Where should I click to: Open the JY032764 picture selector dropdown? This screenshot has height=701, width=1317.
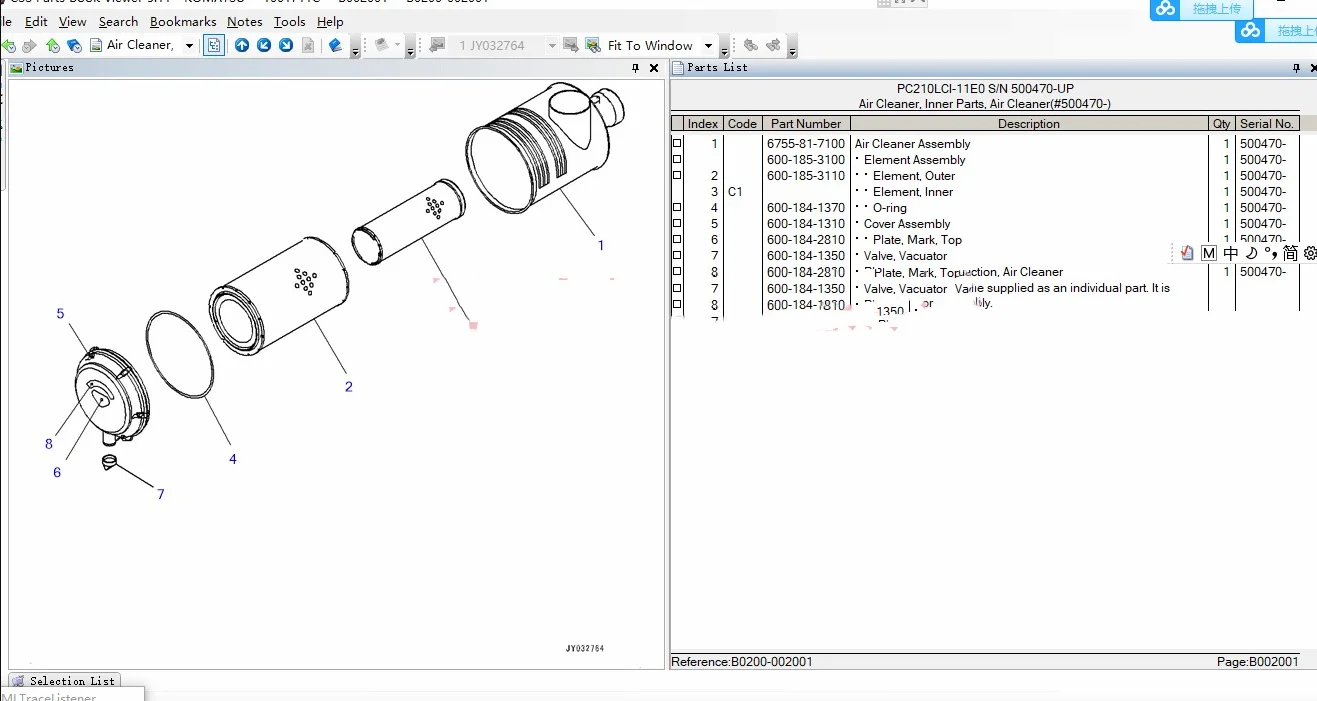pos(551,45)
